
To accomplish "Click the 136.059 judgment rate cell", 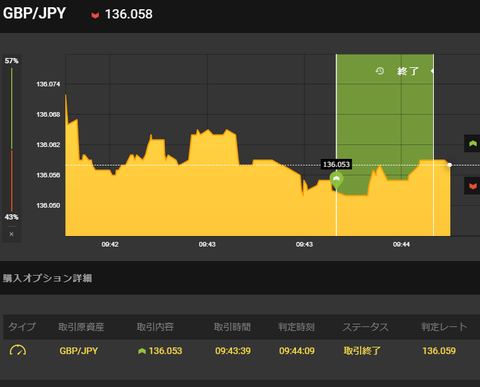I will 439,351.
